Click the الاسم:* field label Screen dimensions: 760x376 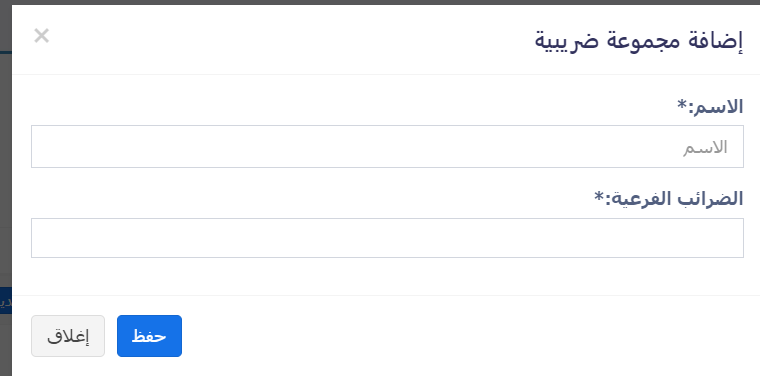coord(710,106)
